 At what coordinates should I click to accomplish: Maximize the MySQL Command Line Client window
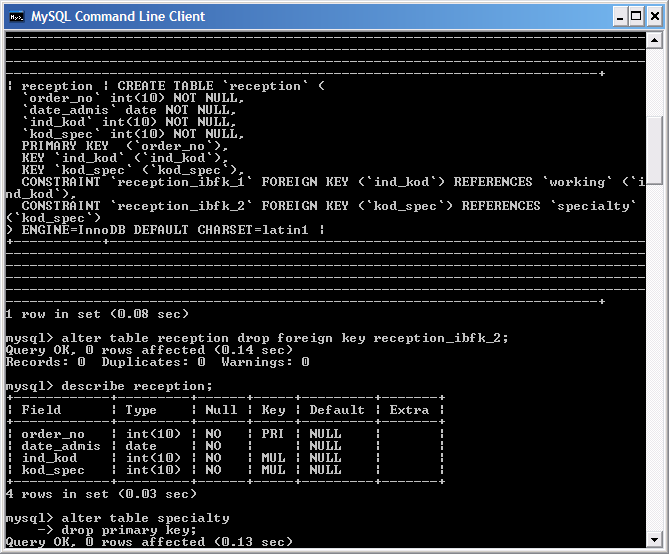click(x=636, y=17)
